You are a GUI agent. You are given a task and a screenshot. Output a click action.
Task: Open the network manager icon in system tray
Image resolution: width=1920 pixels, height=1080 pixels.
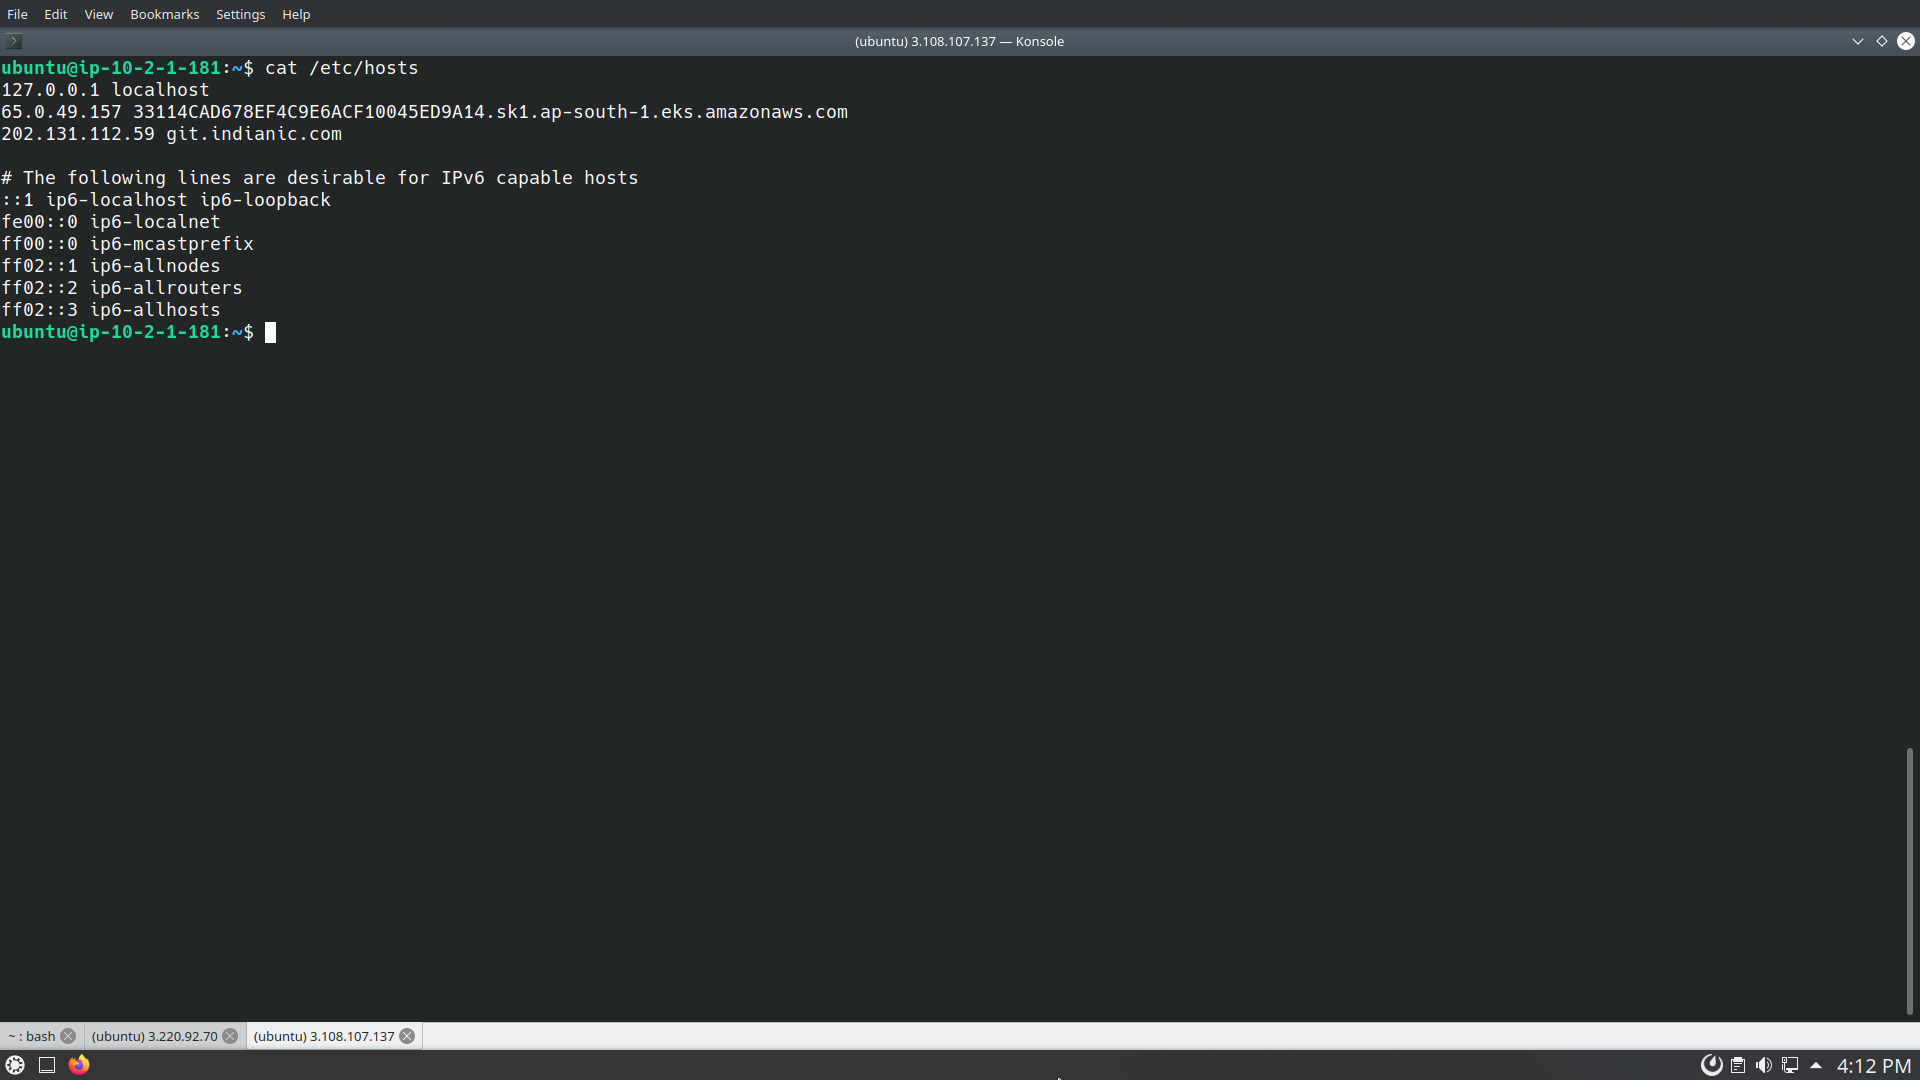[x=1788, y=1065]
